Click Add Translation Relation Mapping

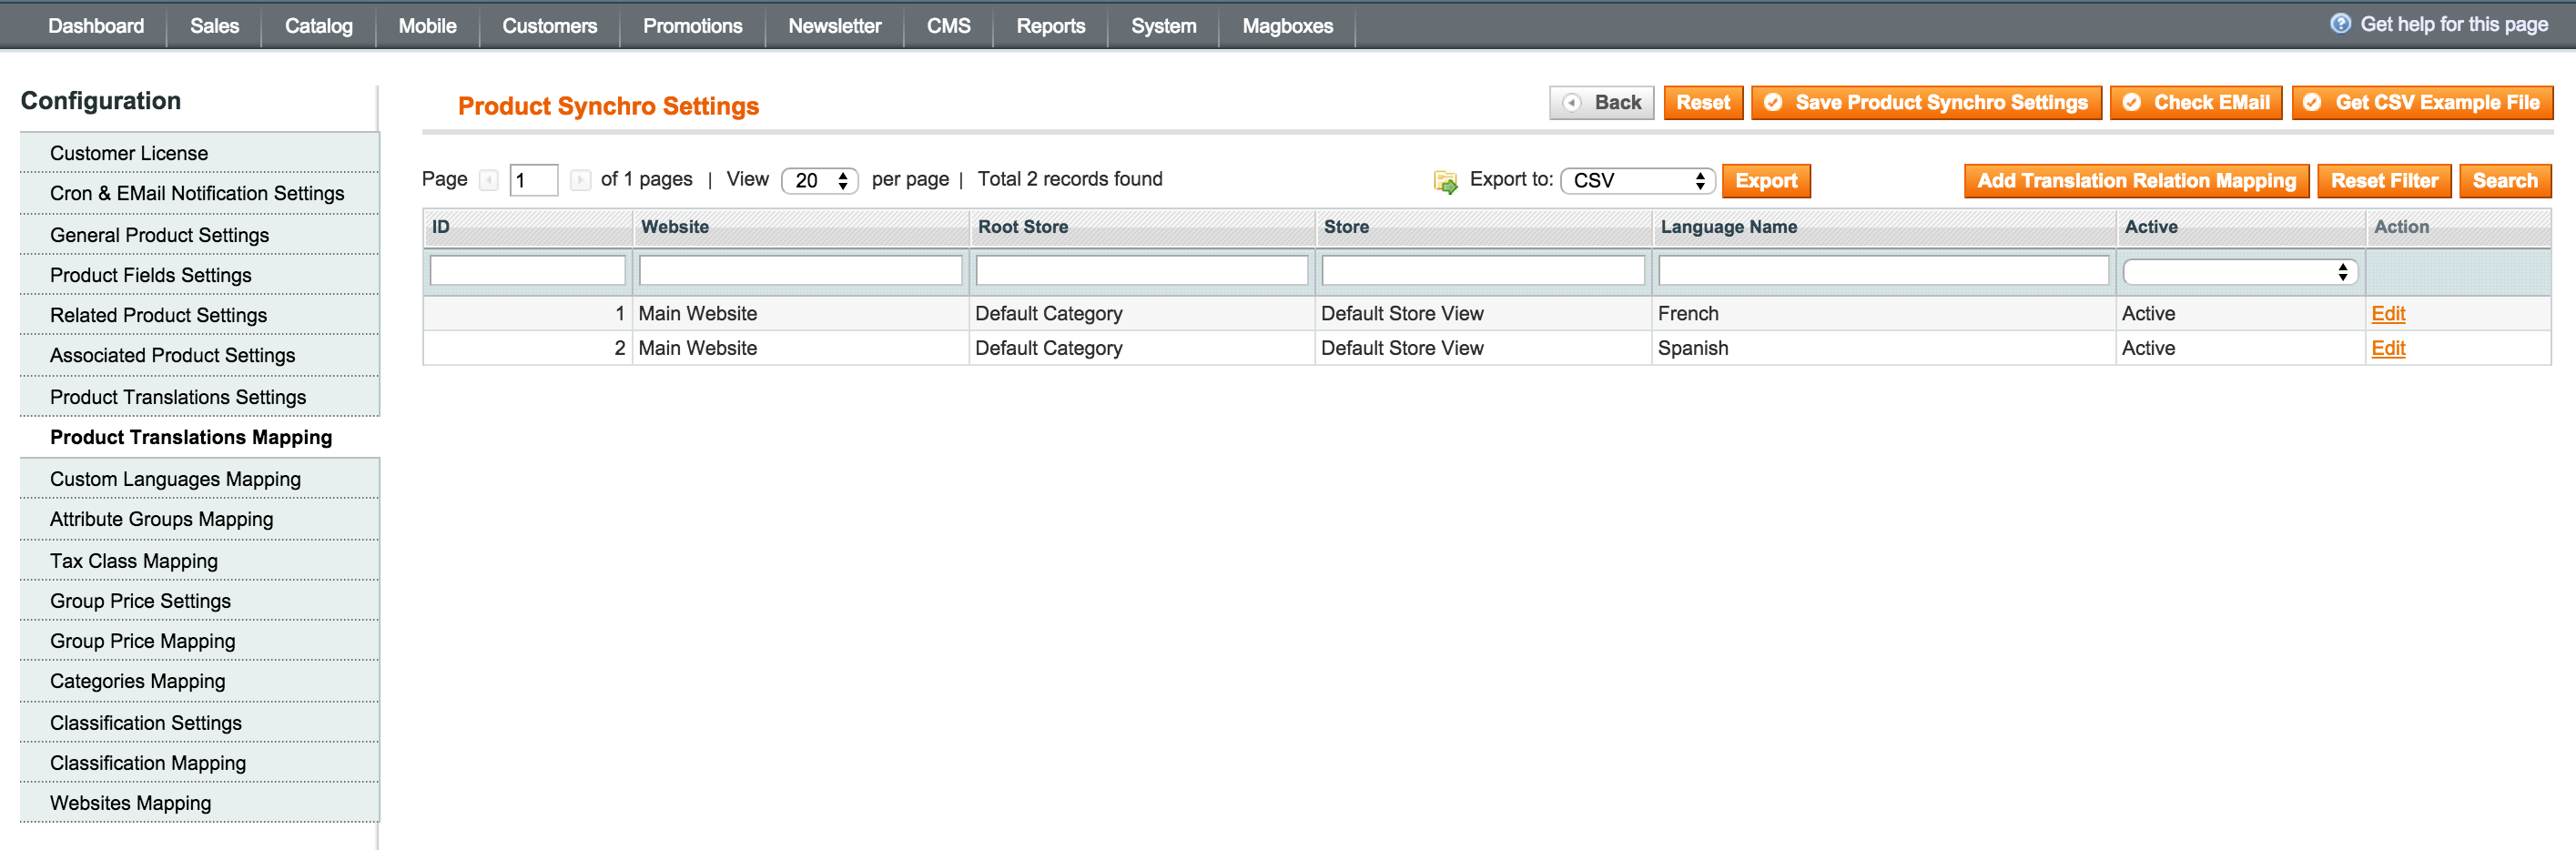click(x=2136, y=181)
